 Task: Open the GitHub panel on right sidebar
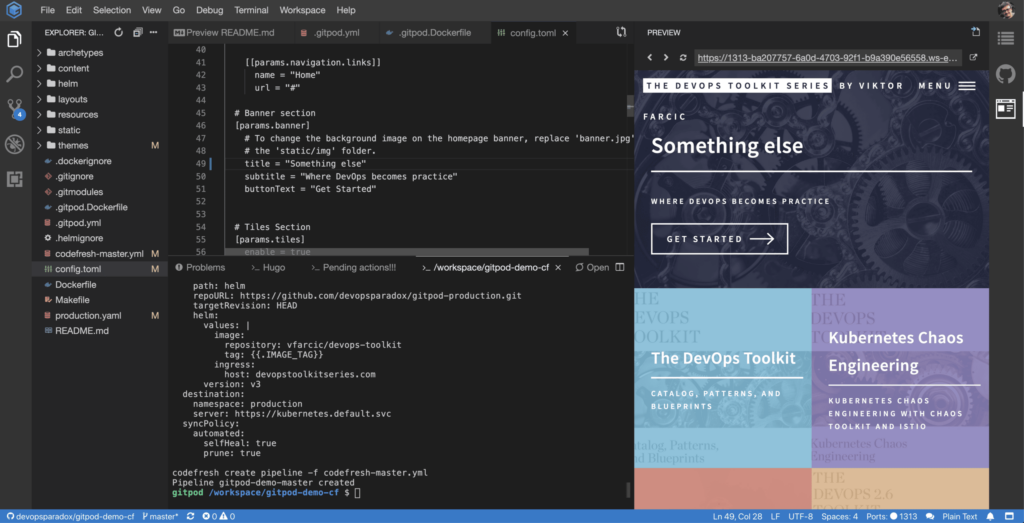tap(1006, 74)
